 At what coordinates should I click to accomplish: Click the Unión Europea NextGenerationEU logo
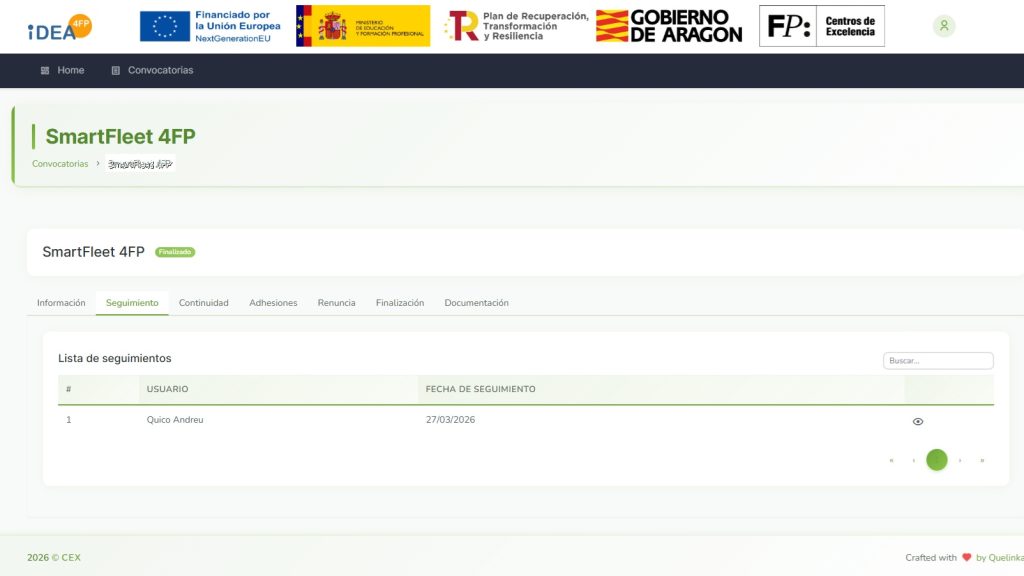point(210,25)
